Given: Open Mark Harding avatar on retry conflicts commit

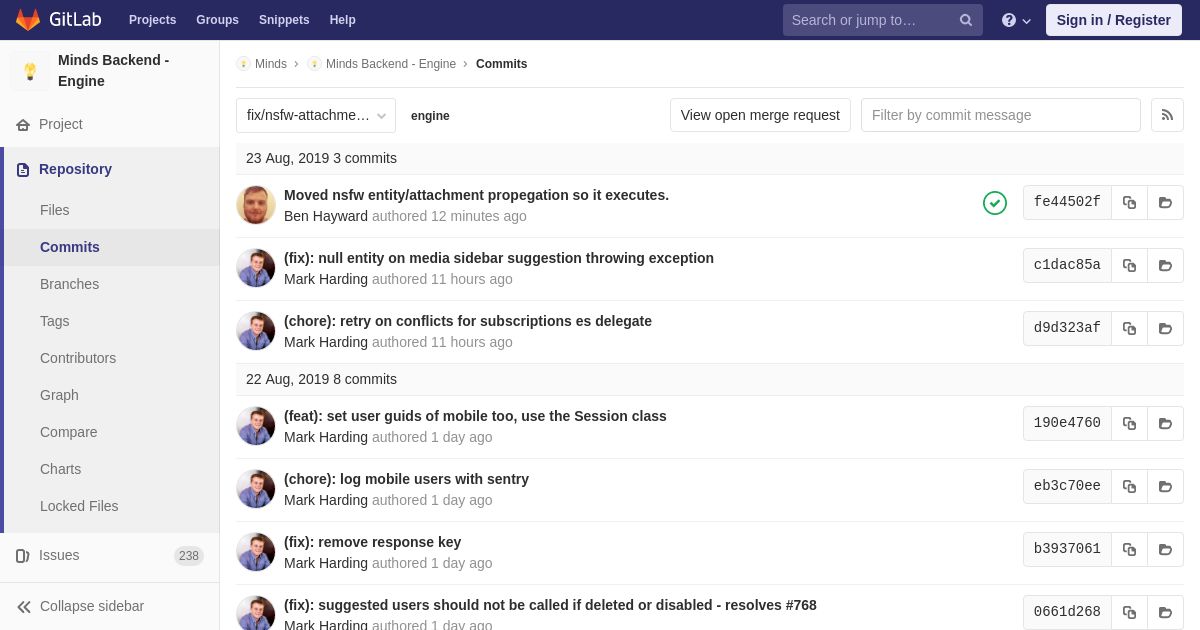Looking at the screenshot, I should pos(256,331).
